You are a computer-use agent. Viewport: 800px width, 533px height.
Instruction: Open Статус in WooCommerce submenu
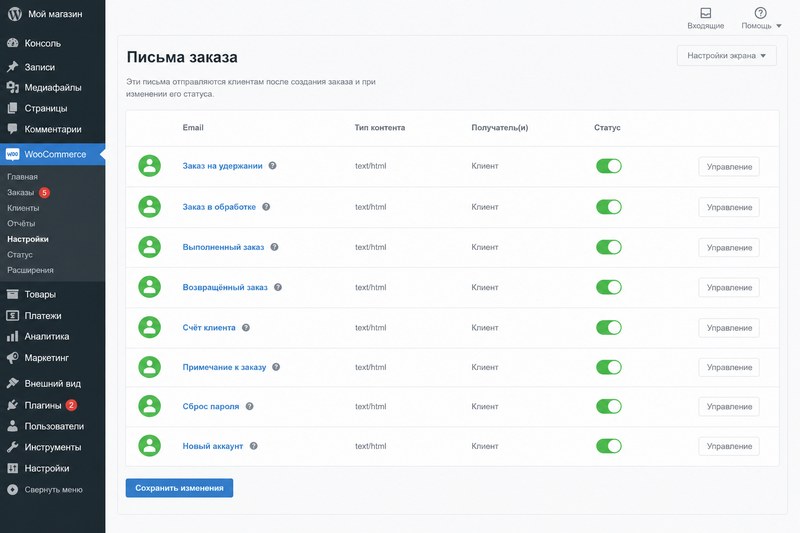20,254
